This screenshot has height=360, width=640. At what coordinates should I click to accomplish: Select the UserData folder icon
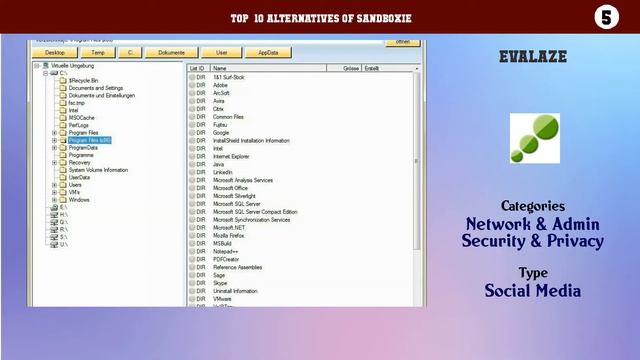[x=63, y=178]
